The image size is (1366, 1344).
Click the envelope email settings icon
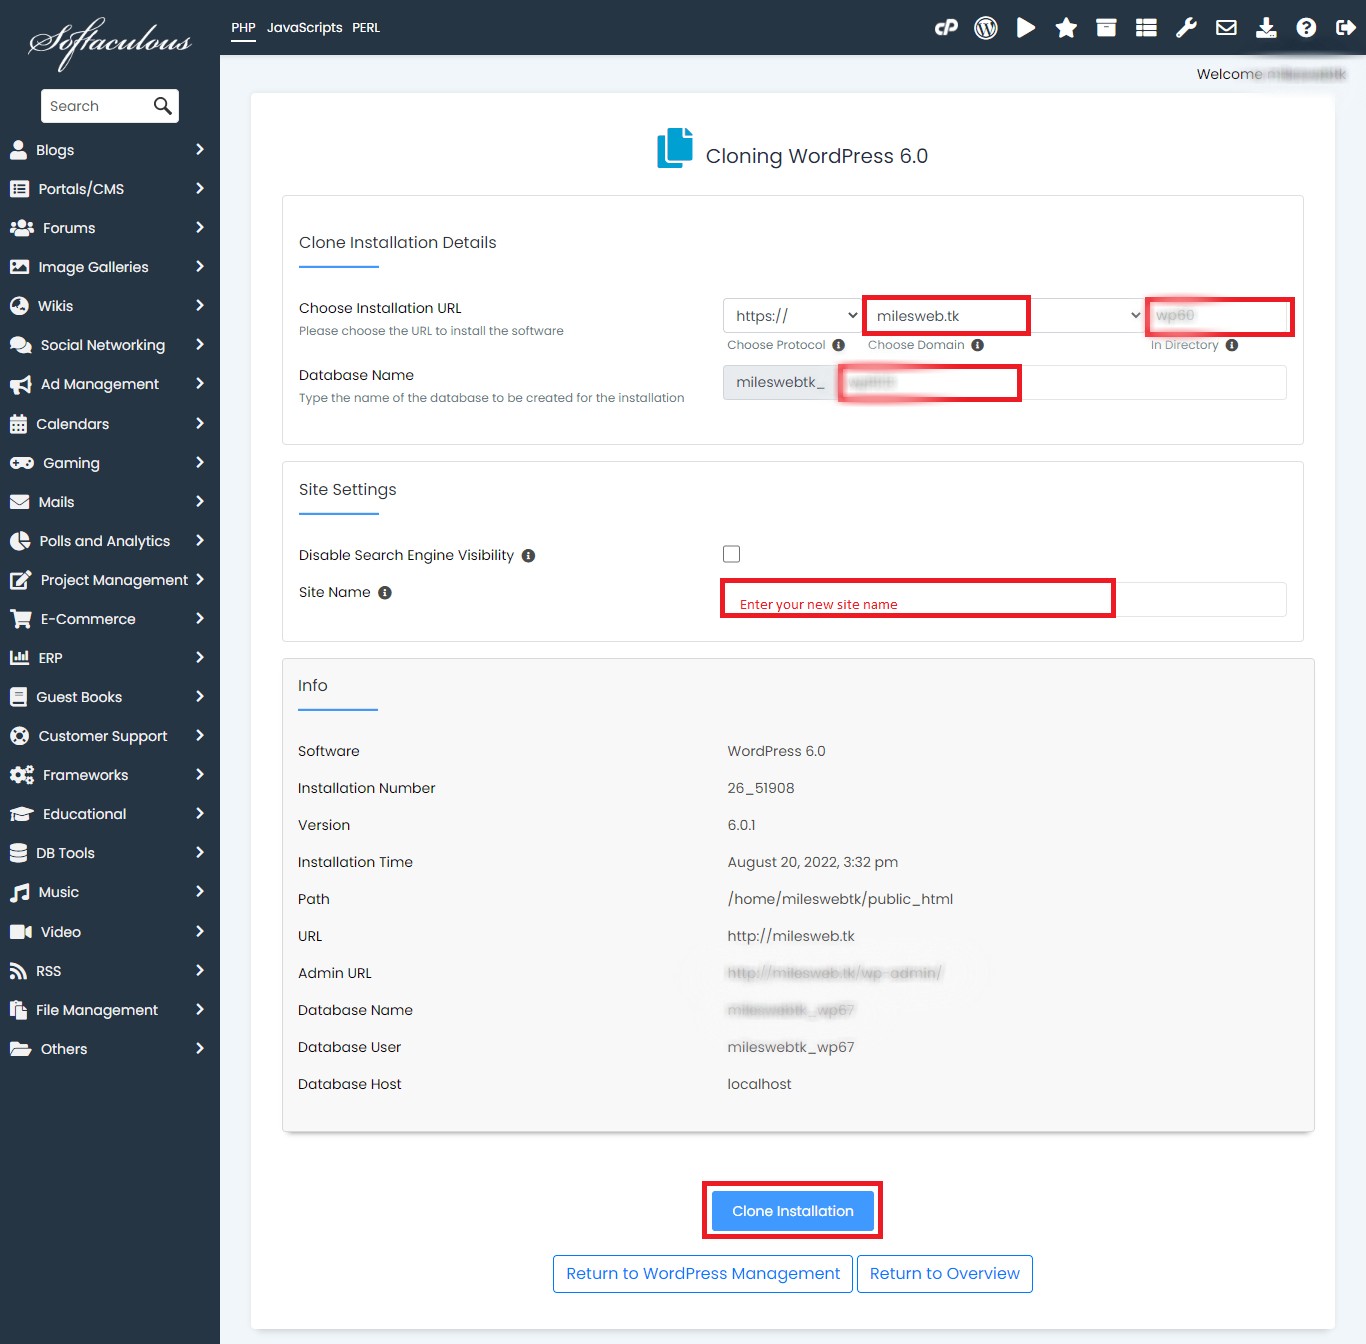point(1226,28)
